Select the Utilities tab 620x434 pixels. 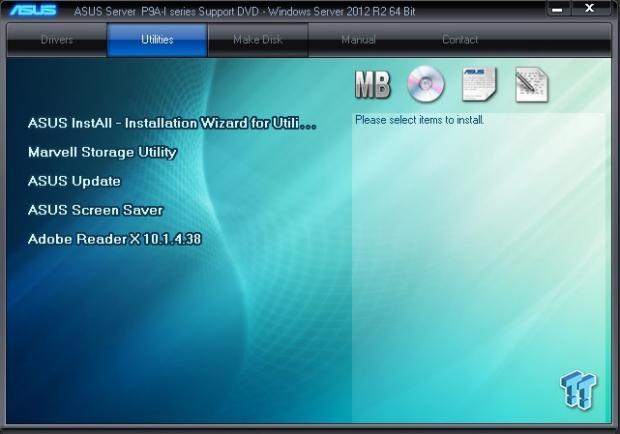157,40
